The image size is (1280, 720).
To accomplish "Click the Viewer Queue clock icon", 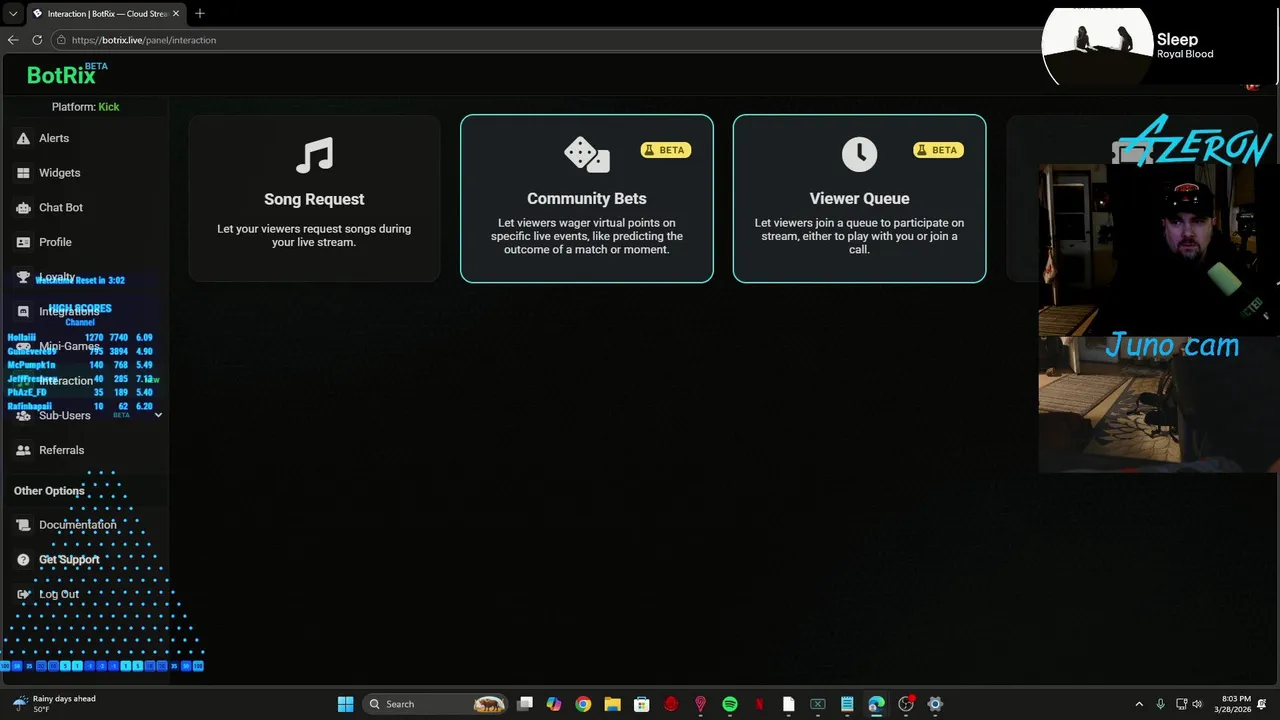I will click(859, 155).
